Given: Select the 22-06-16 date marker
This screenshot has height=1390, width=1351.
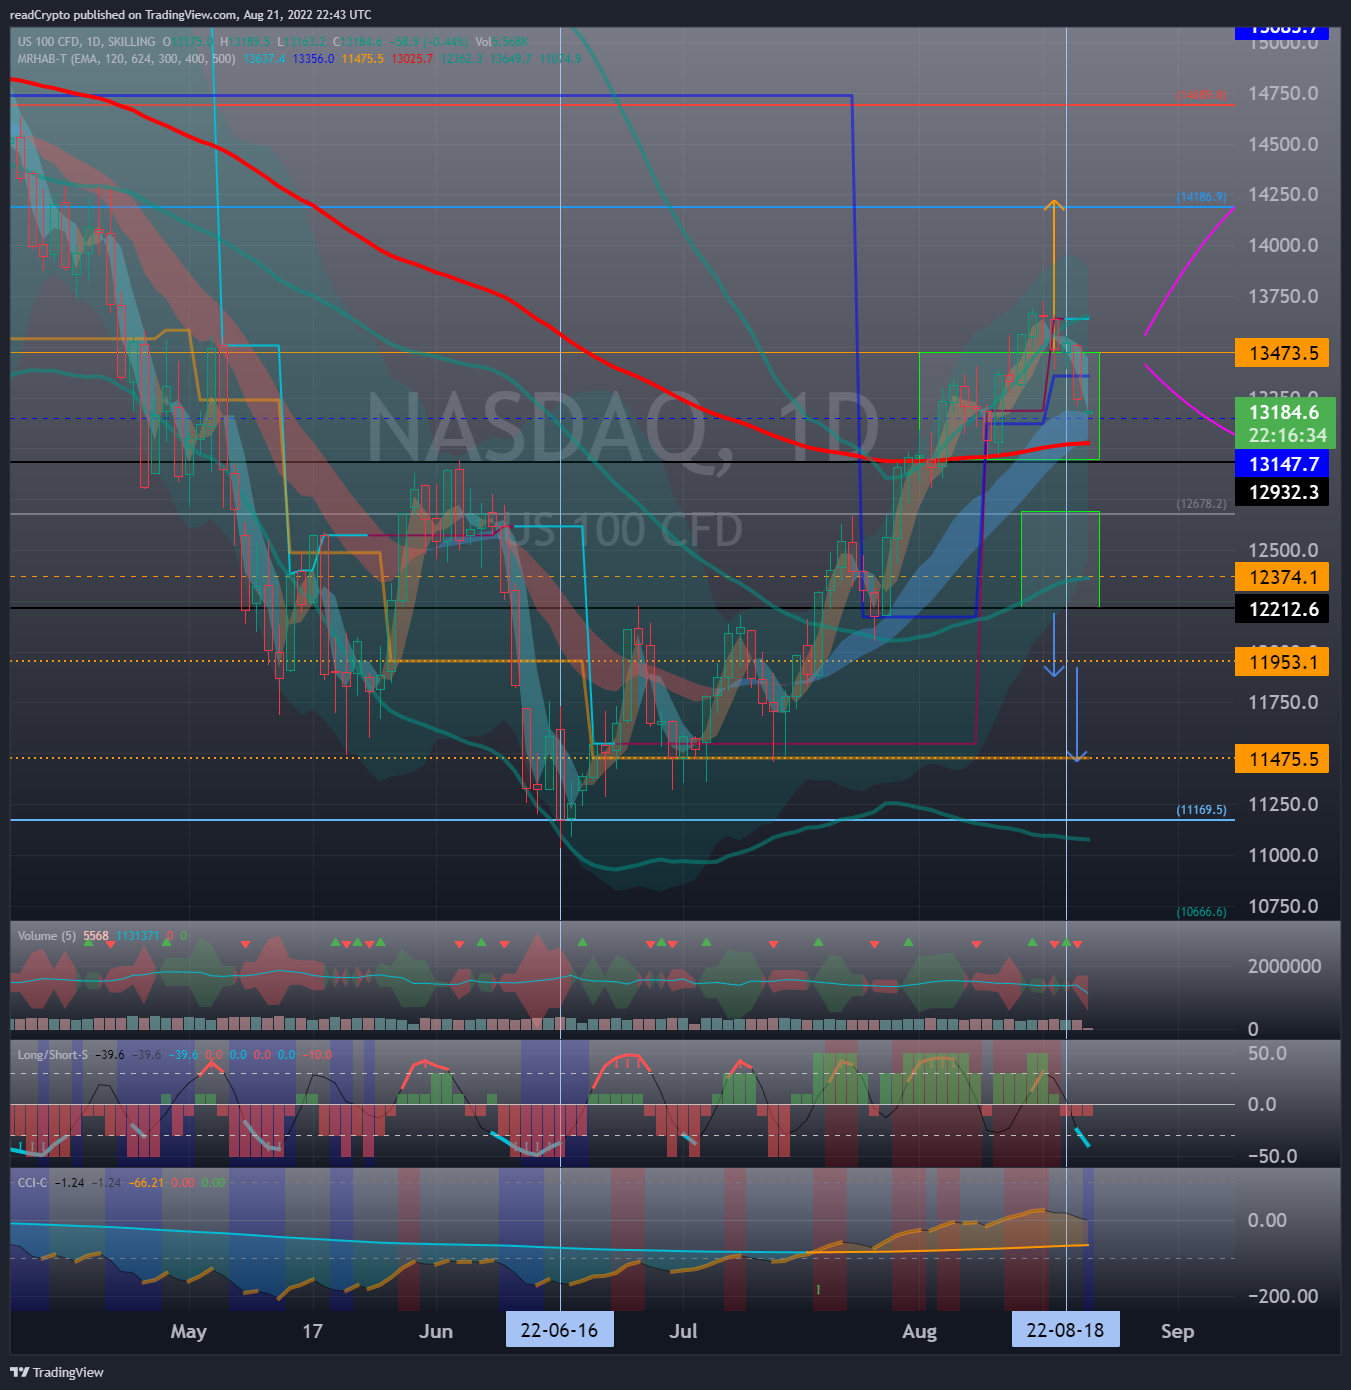Looking at the screenshot, I should 559,1330.
